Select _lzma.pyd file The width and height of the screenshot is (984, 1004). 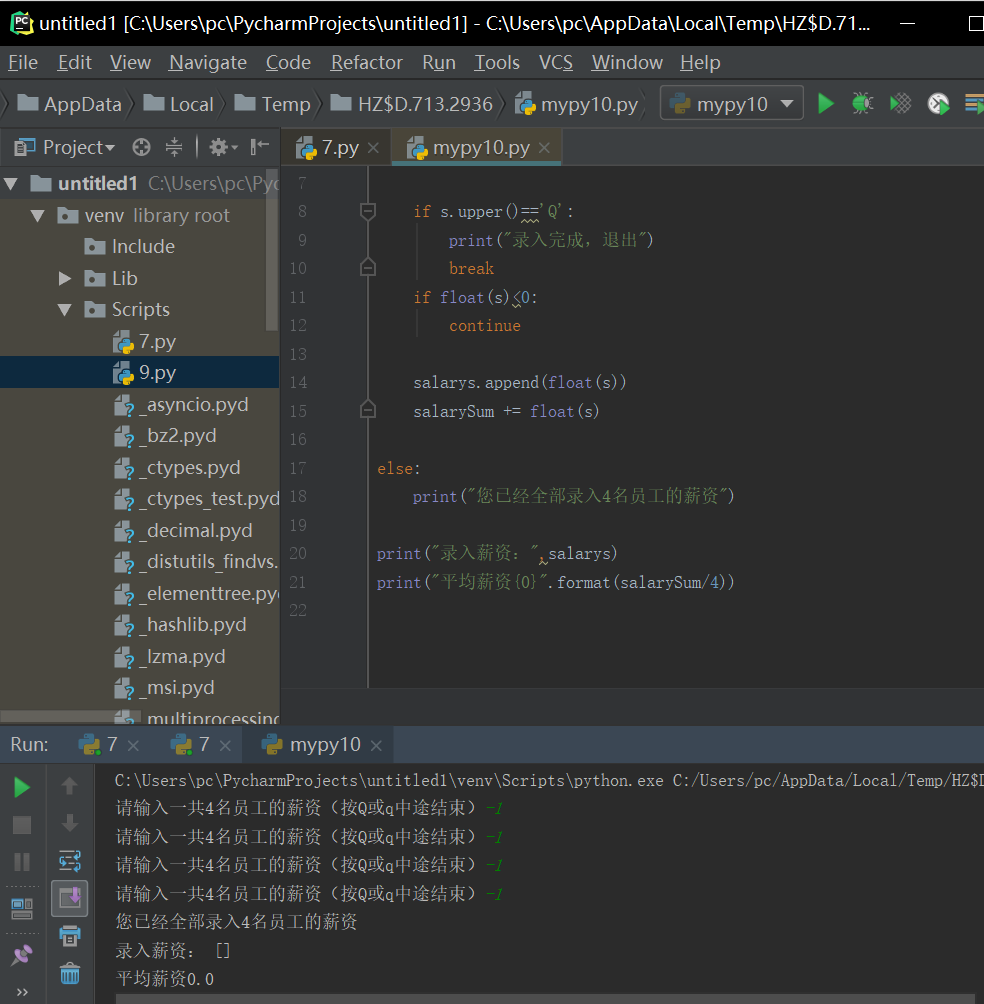(x=170, y=657)
